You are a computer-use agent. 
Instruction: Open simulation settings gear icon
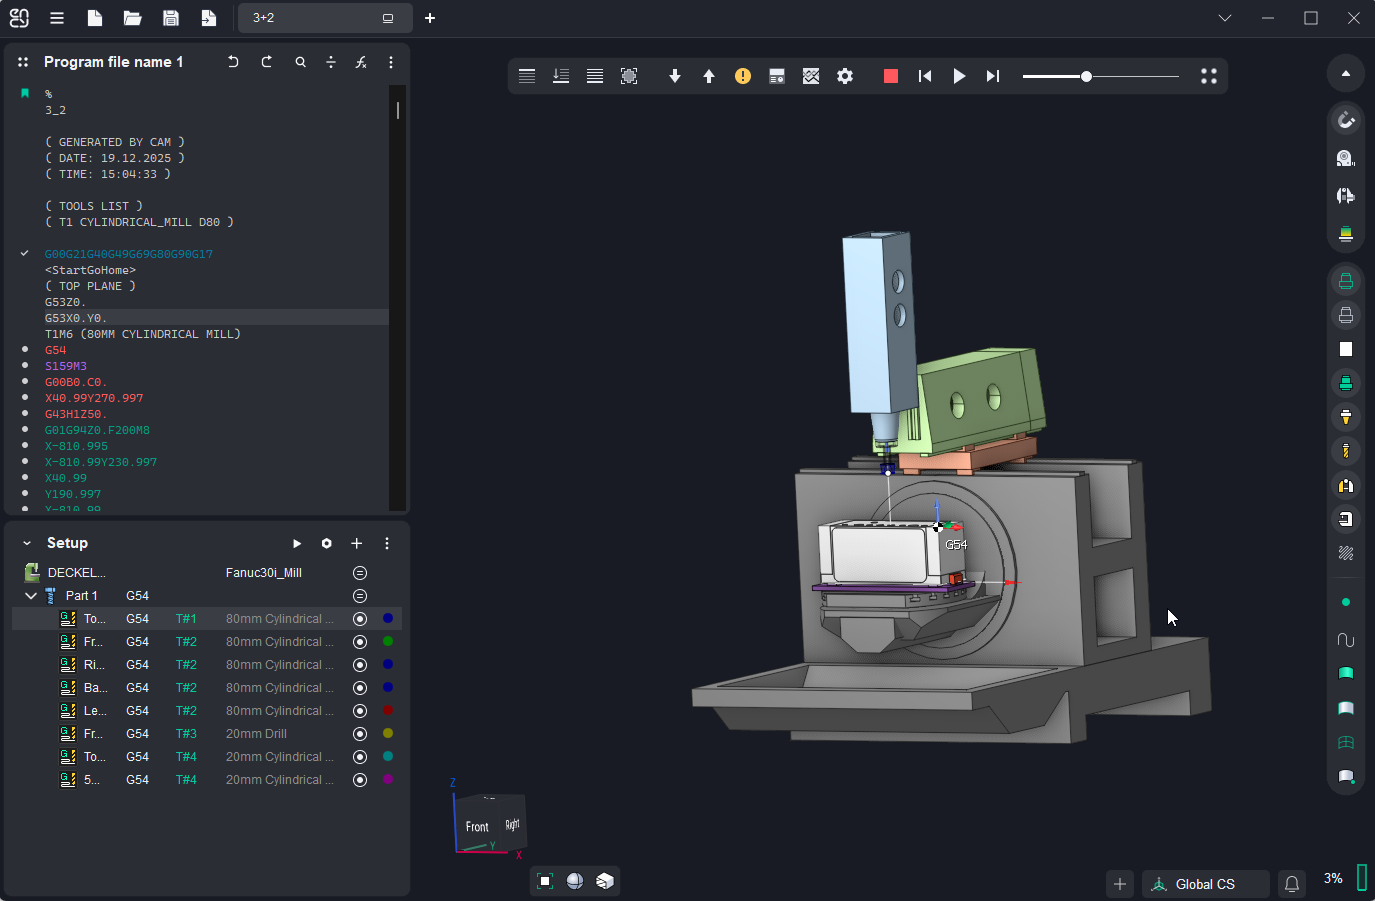(845, 76)
